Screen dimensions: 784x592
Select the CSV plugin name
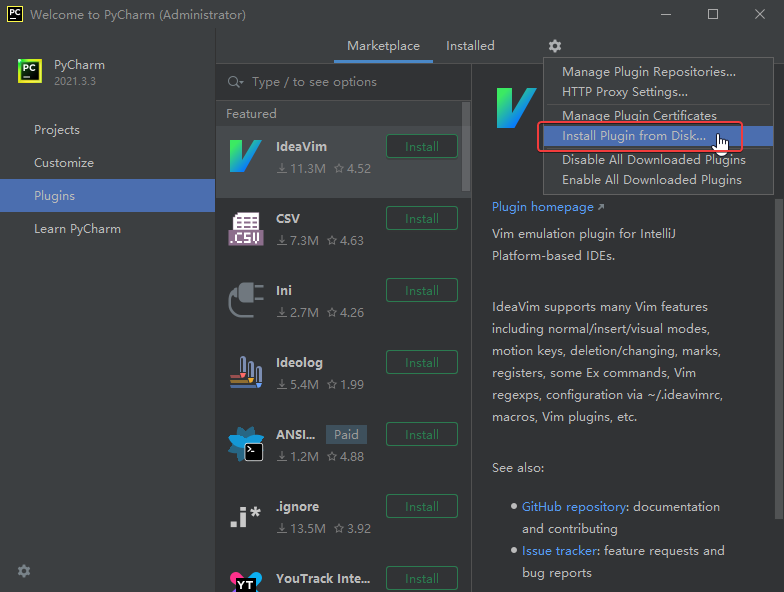[x=288, y=218]
